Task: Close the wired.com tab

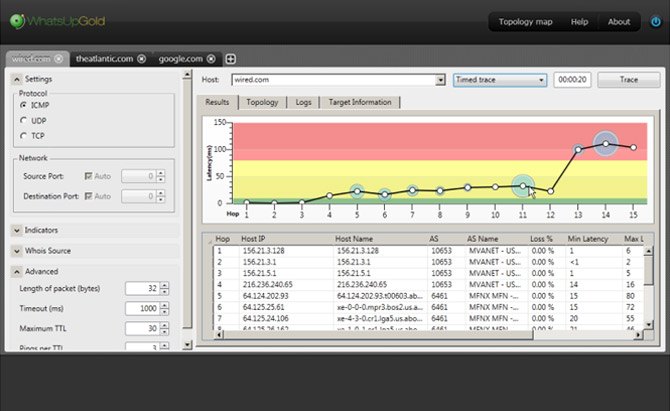Action: (59, 59)
